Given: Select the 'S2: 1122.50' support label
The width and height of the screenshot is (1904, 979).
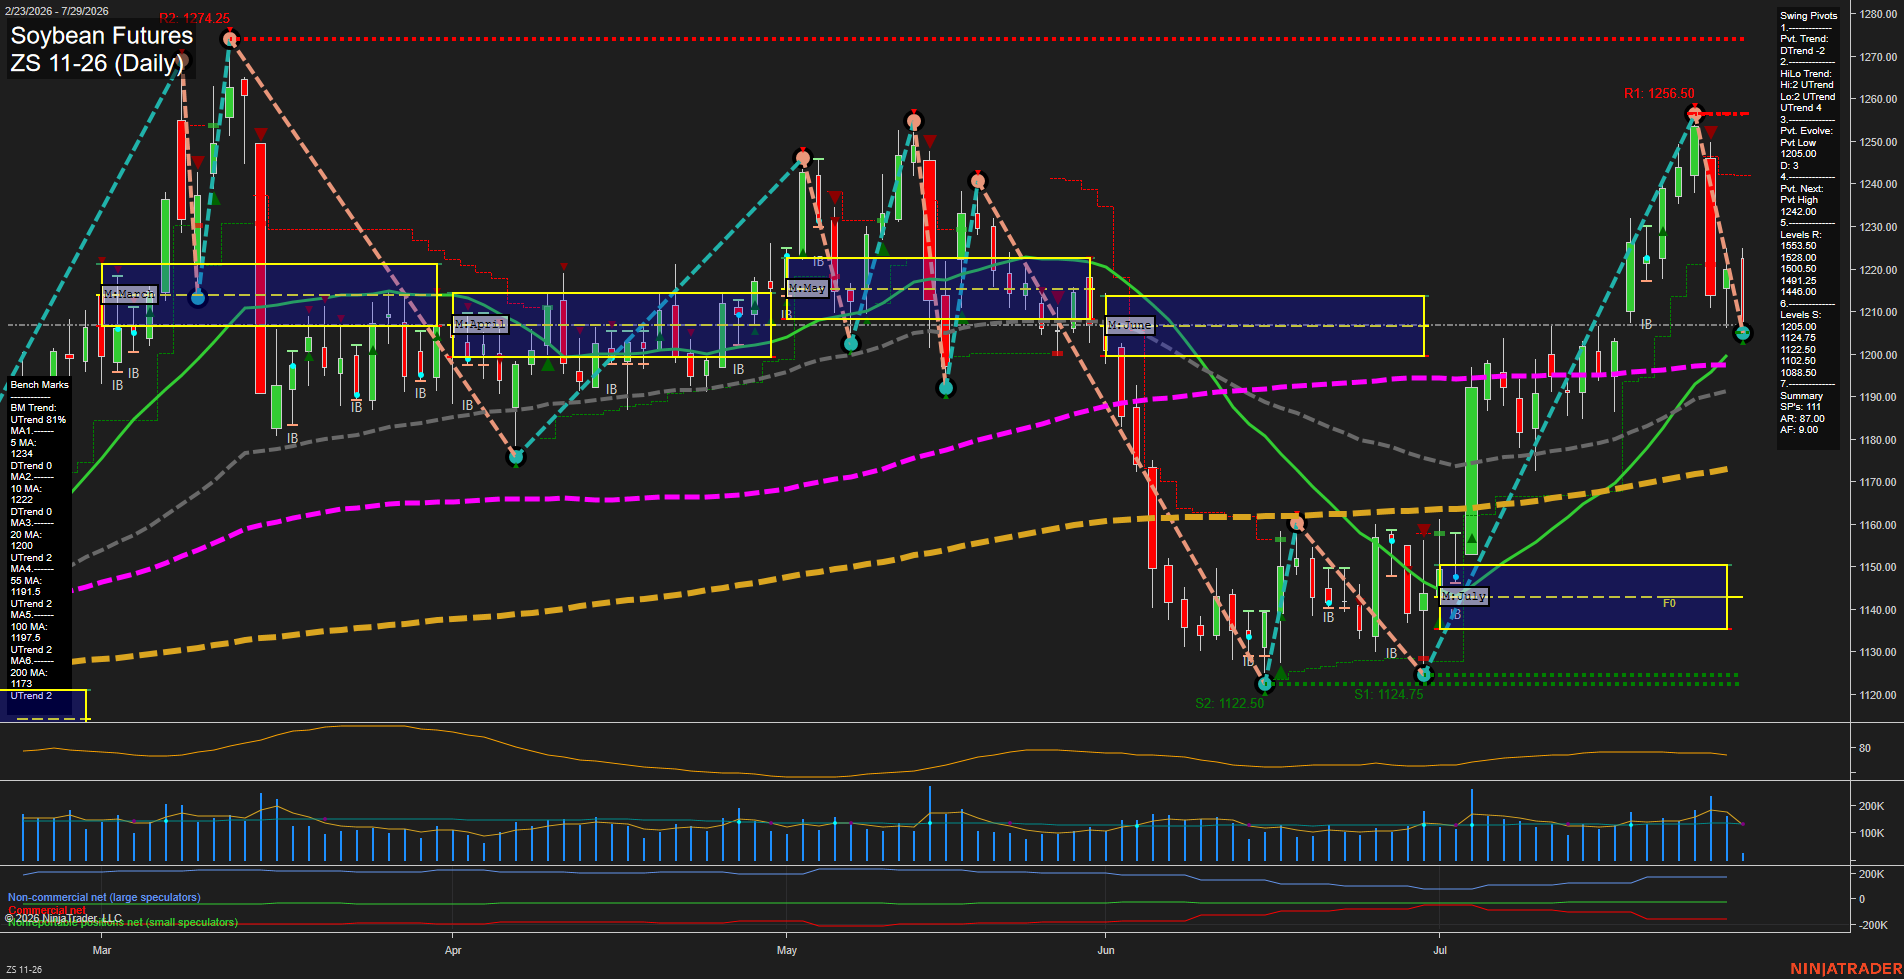Looking at the screenshot, I should click(x=1229, y=703).
